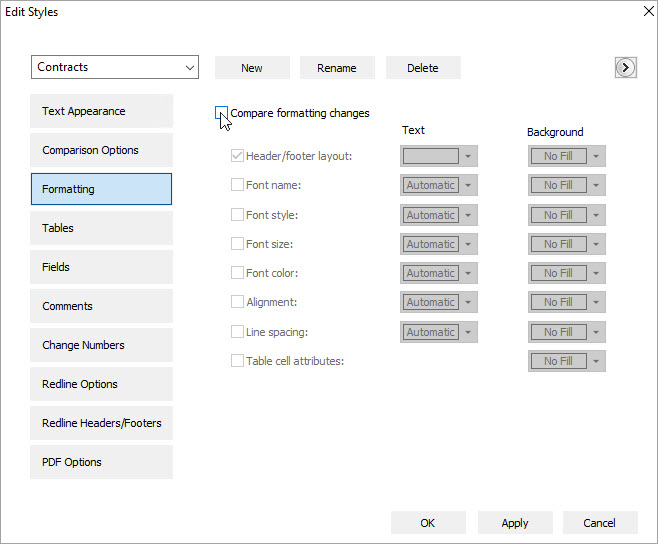Click Font name No Fill swatch

(559, 185)
